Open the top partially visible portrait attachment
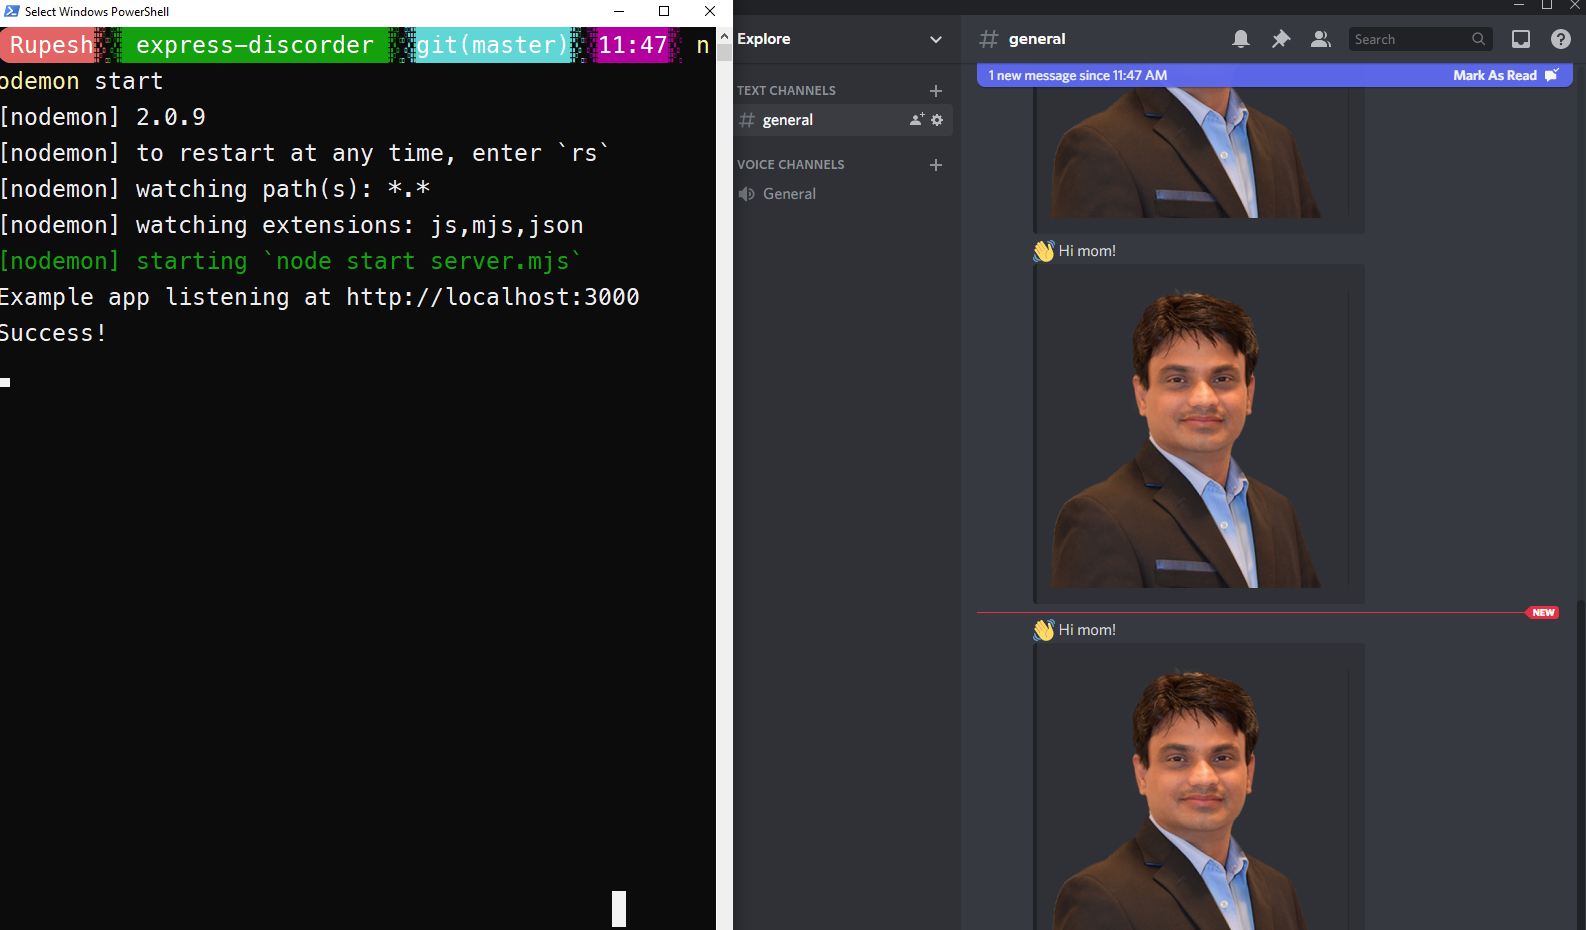The width and height of the screenshot is (1586, 930). click(x=1198, y=155)
